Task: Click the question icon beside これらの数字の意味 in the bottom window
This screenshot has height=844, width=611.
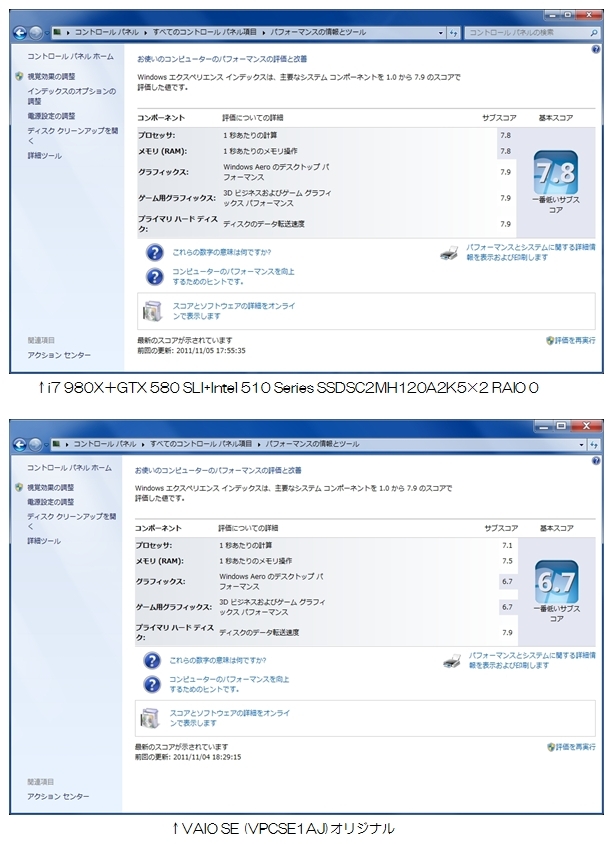Action: pyautogui.click(x=152, y=660)
